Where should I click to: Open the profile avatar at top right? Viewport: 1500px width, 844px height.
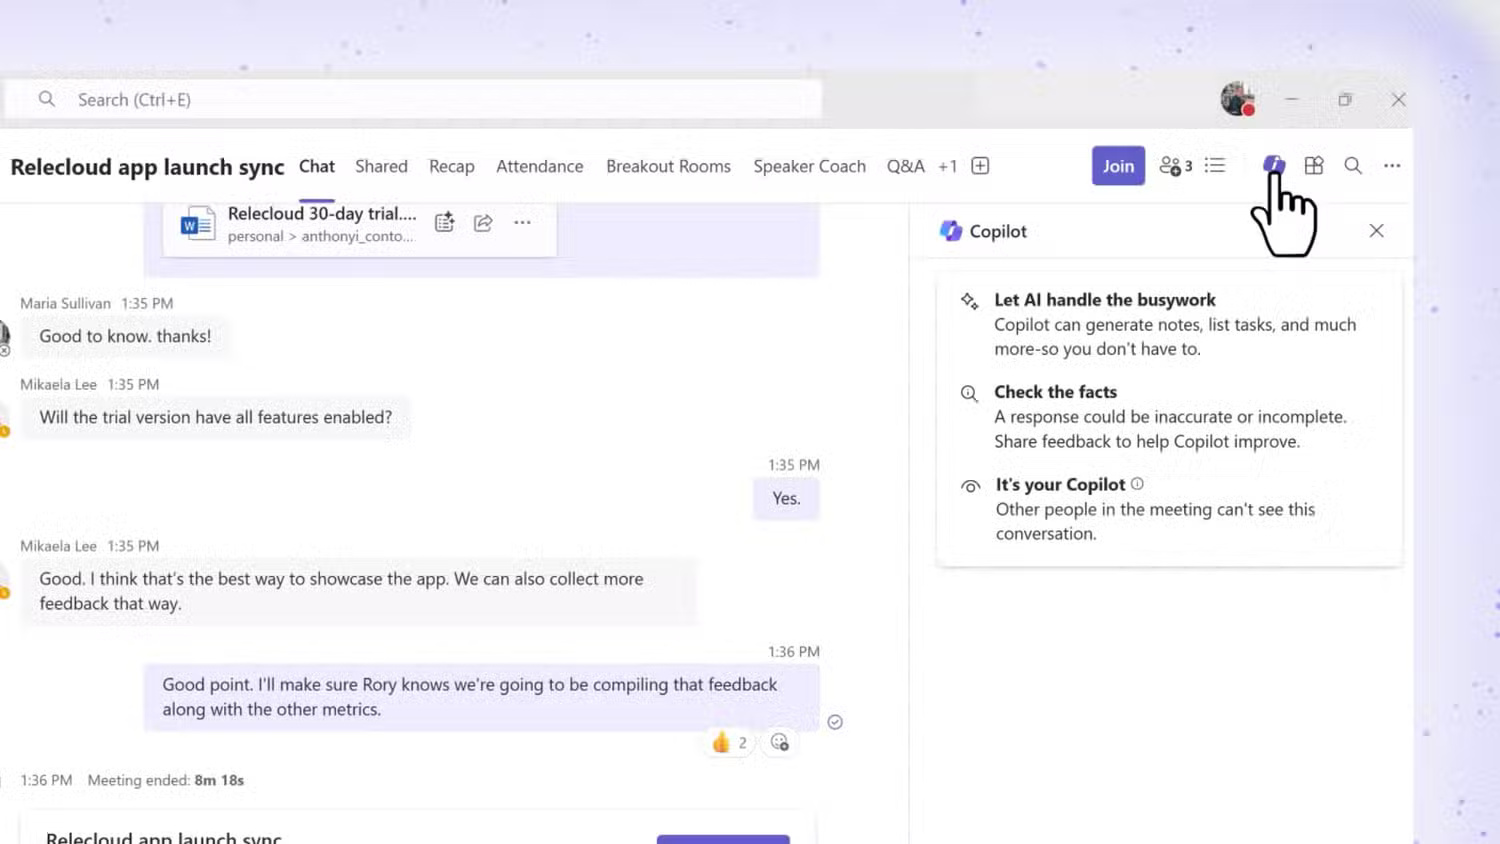tap(1238, 99)
